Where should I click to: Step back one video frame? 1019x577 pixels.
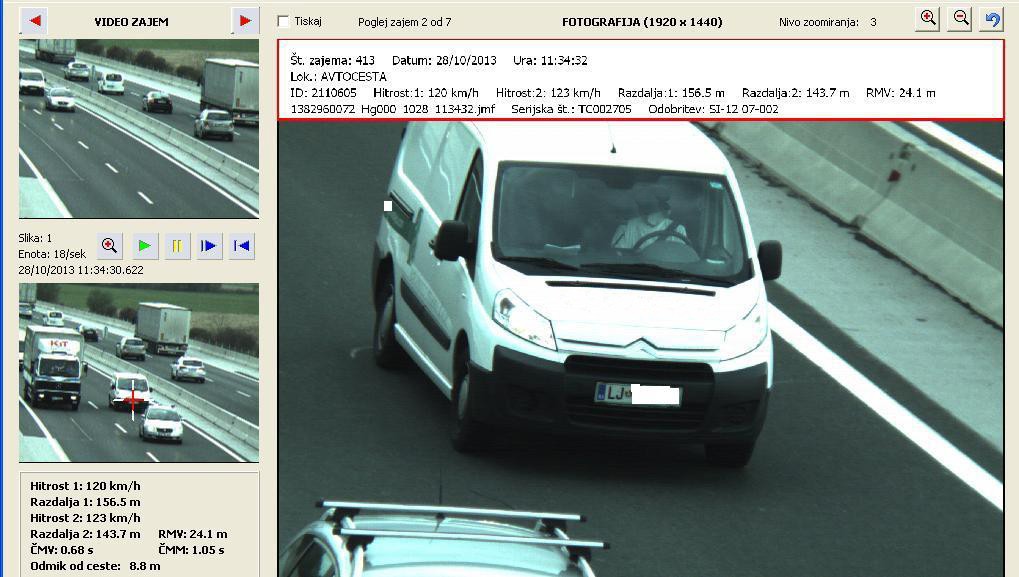241,246
